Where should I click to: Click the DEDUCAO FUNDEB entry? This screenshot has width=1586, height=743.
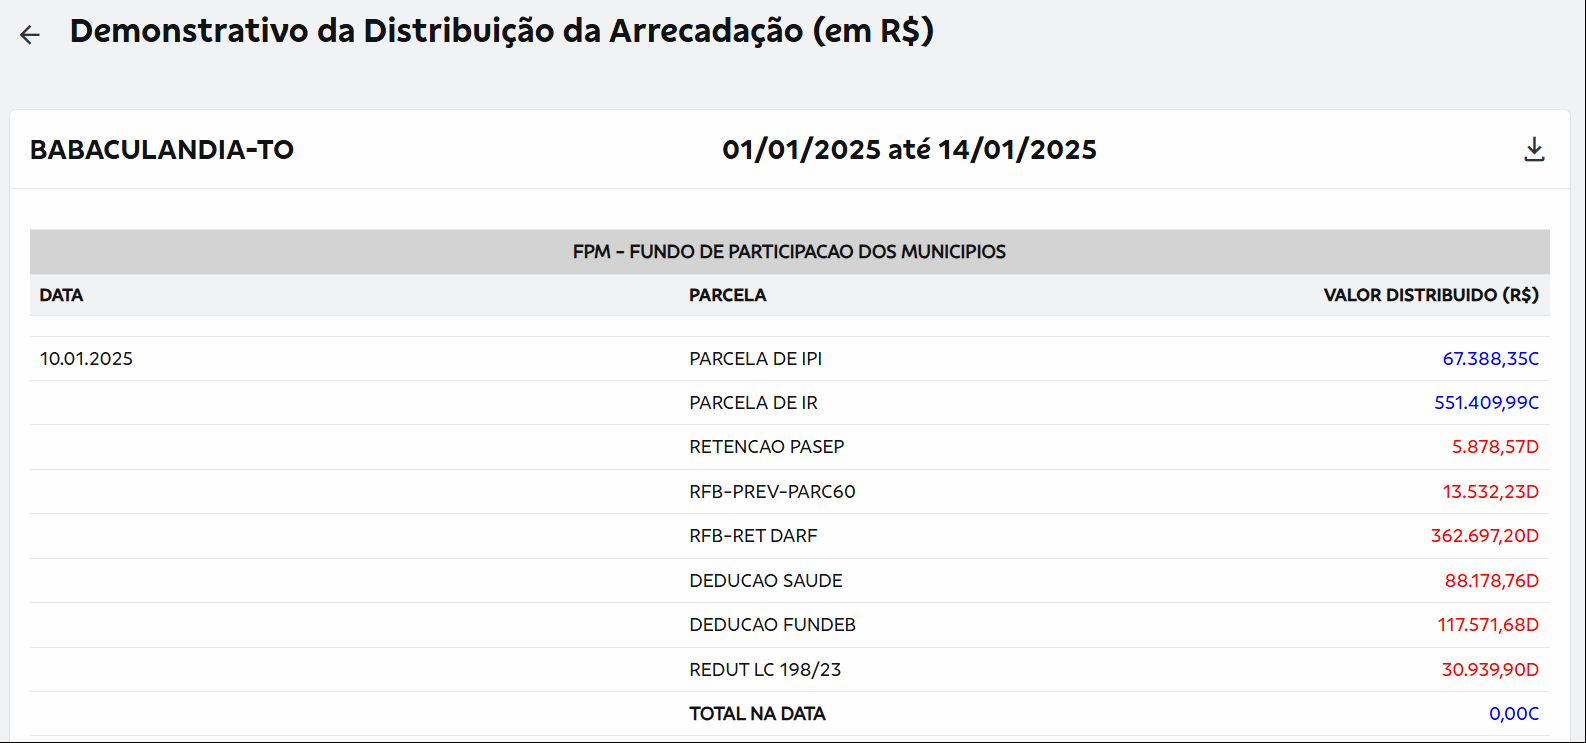pyautogui.click(x=772, y=625)
